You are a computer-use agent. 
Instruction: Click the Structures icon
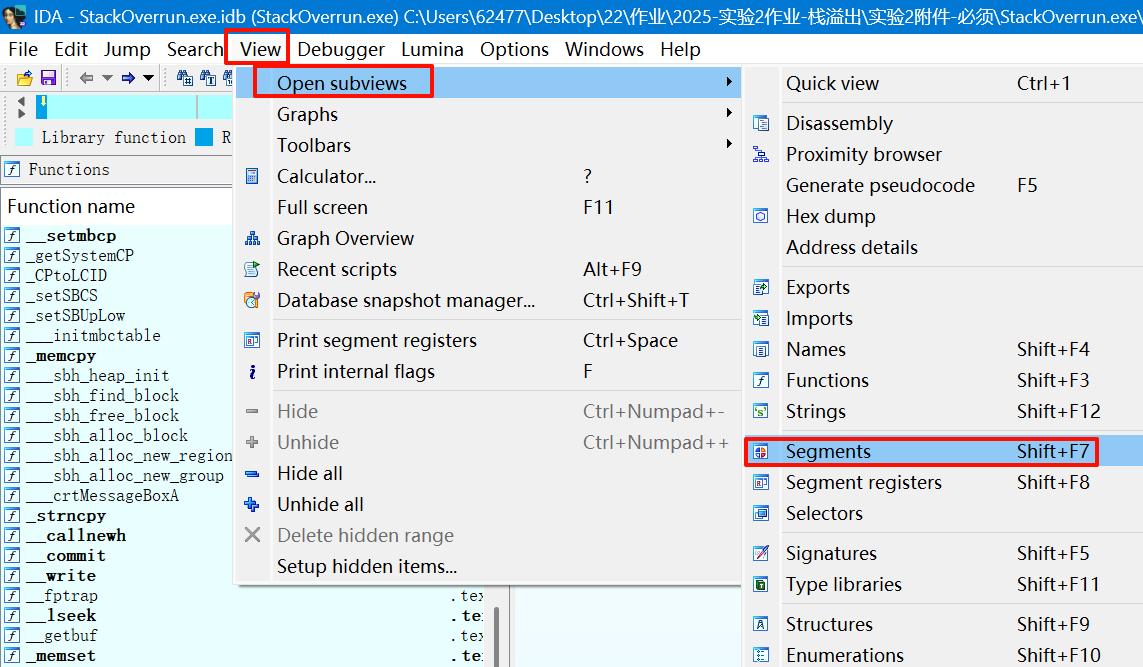[761, 624]
